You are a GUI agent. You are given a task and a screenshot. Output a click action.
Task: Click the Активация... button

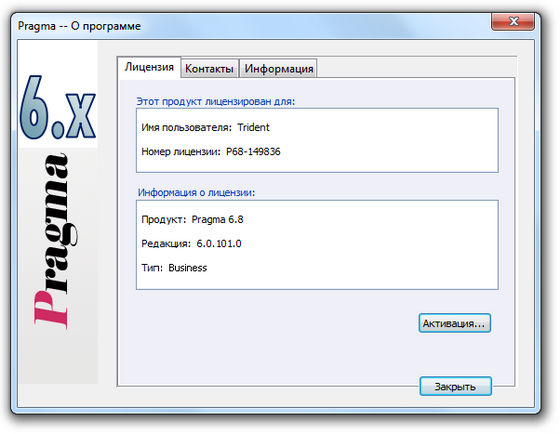454,323
